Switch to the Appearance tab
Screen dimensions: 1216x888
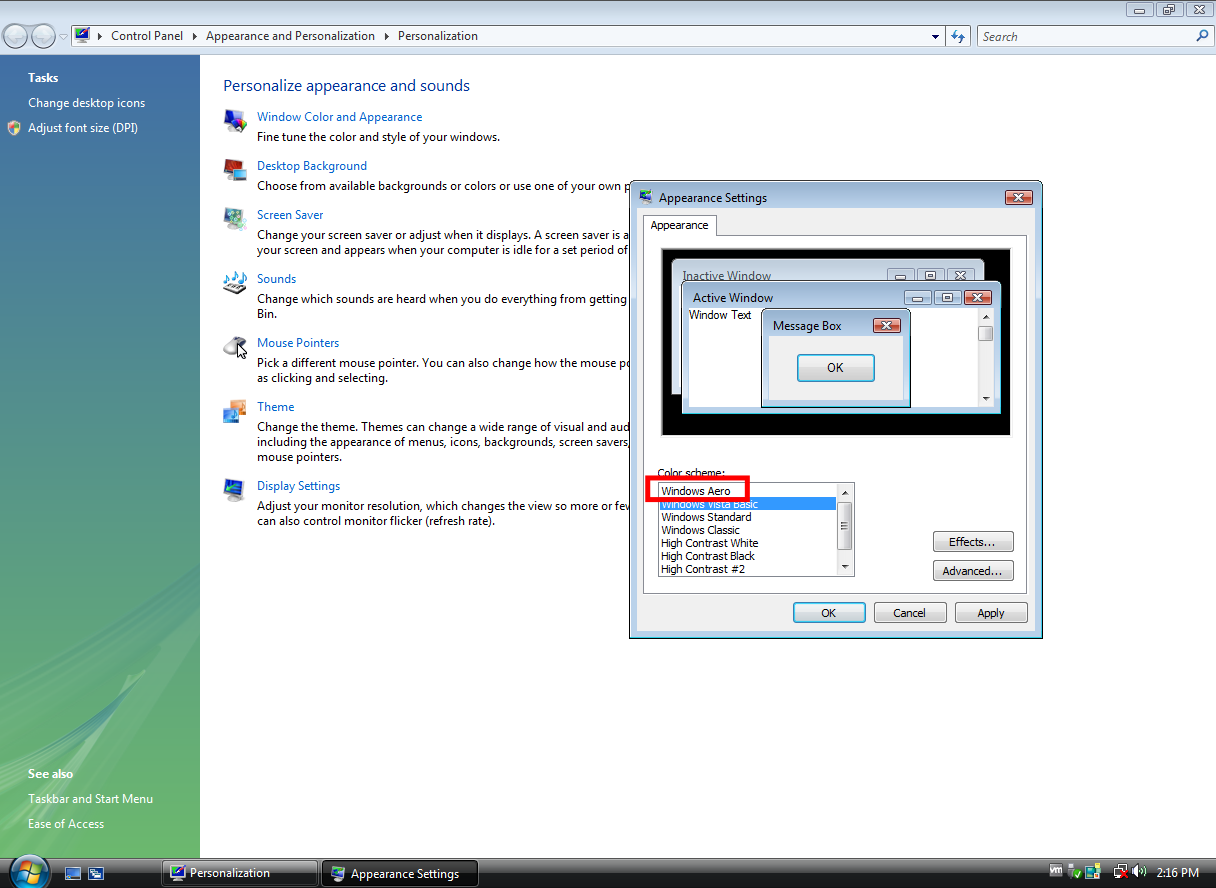click(x=679, y=226)
